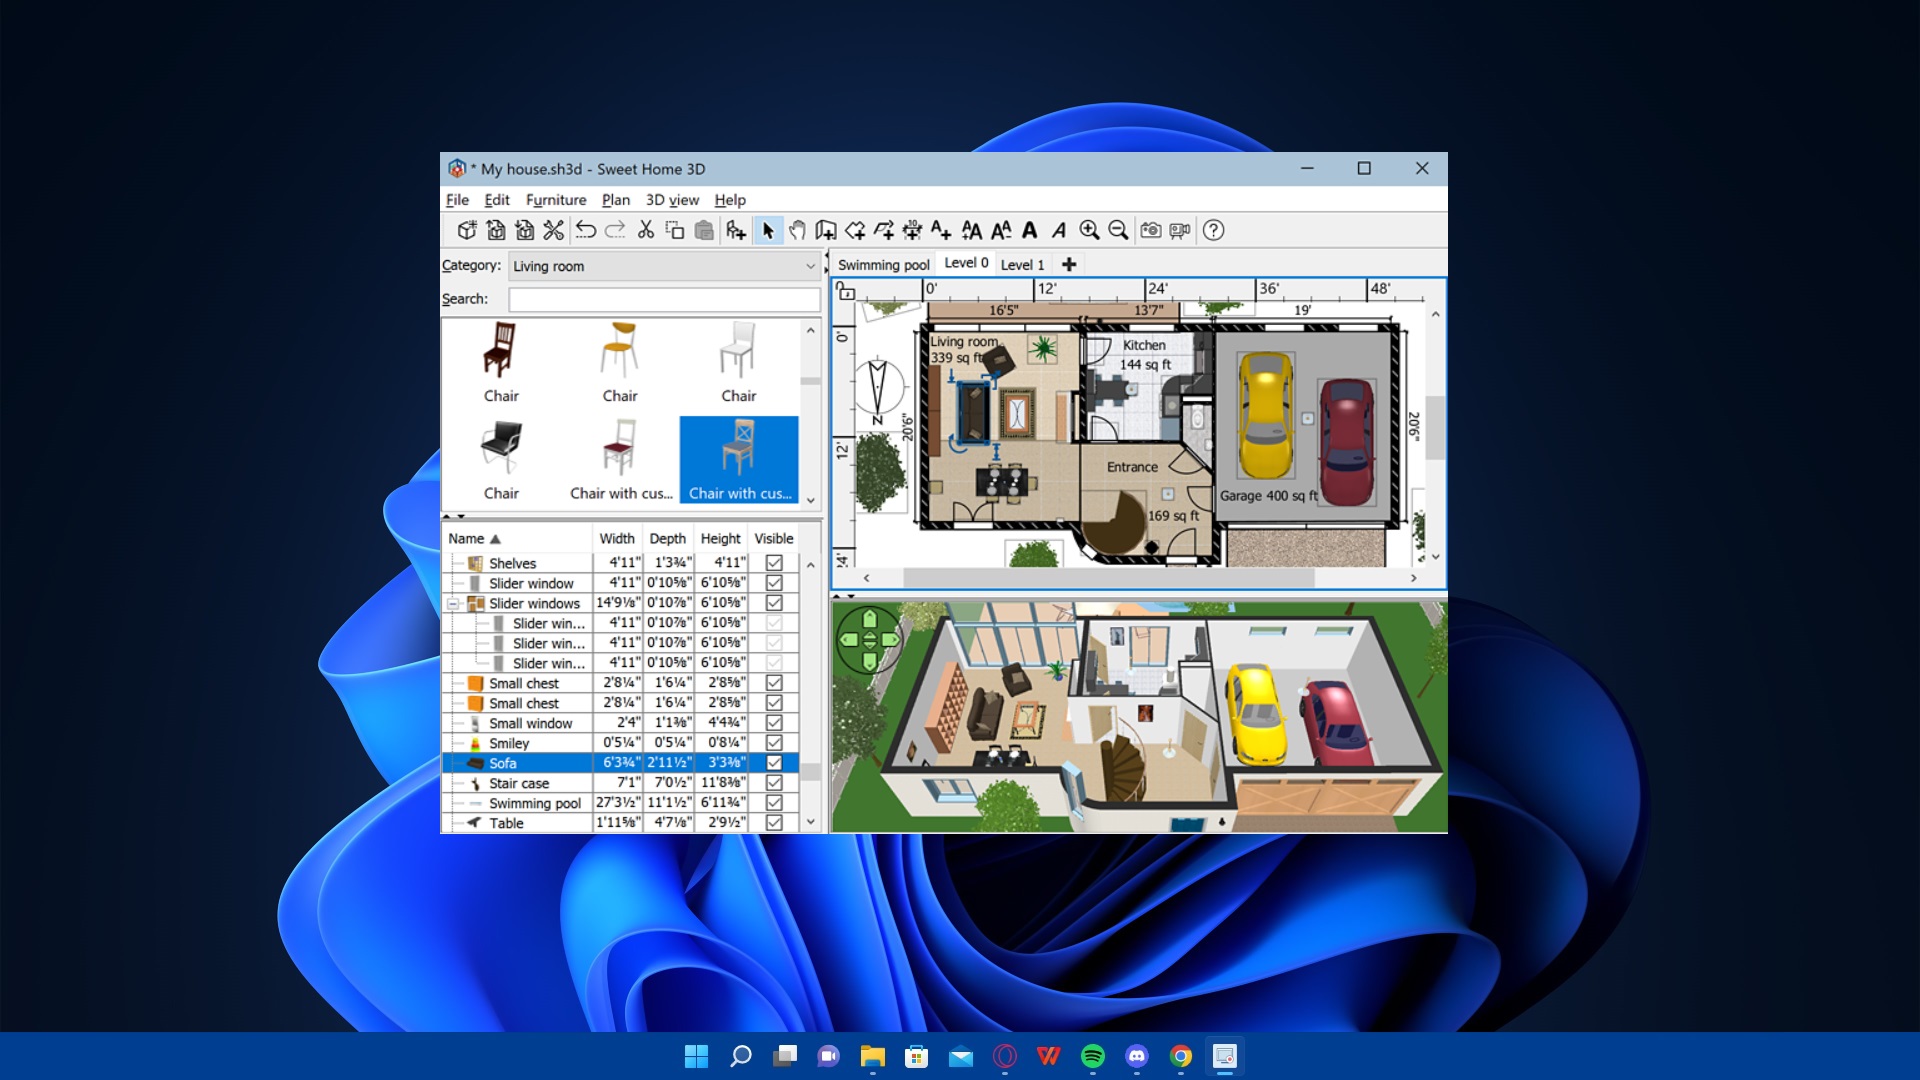The image size is (1920, 1080).
Task: Toggle Visible checkbox for Swimming pool
Action: [774, 803]
